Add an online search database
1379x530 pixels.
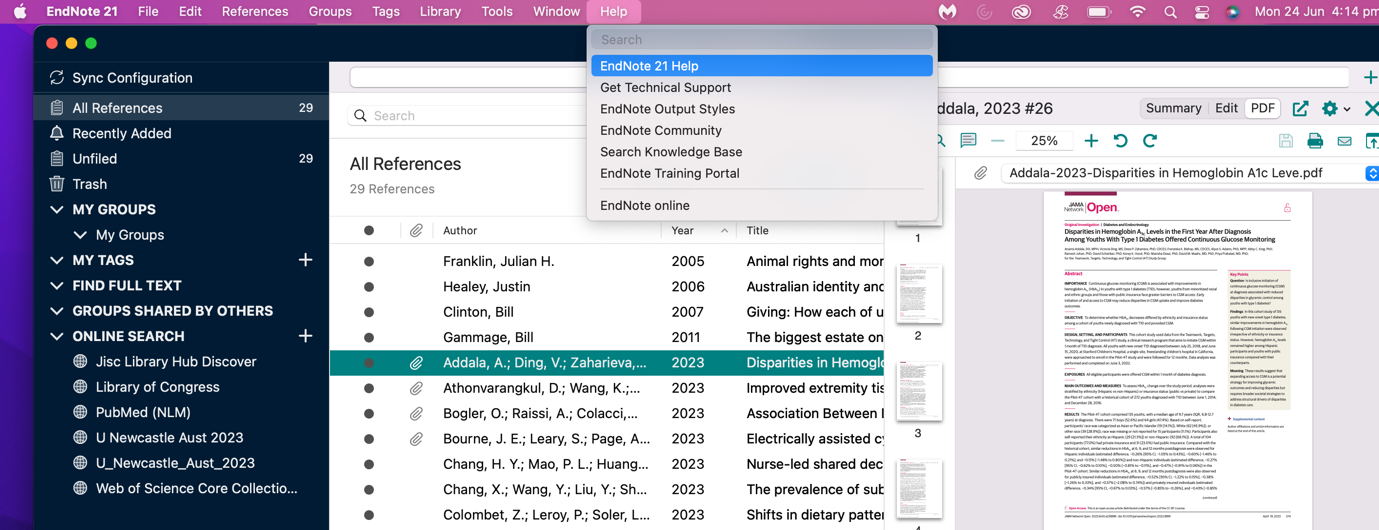305,336
